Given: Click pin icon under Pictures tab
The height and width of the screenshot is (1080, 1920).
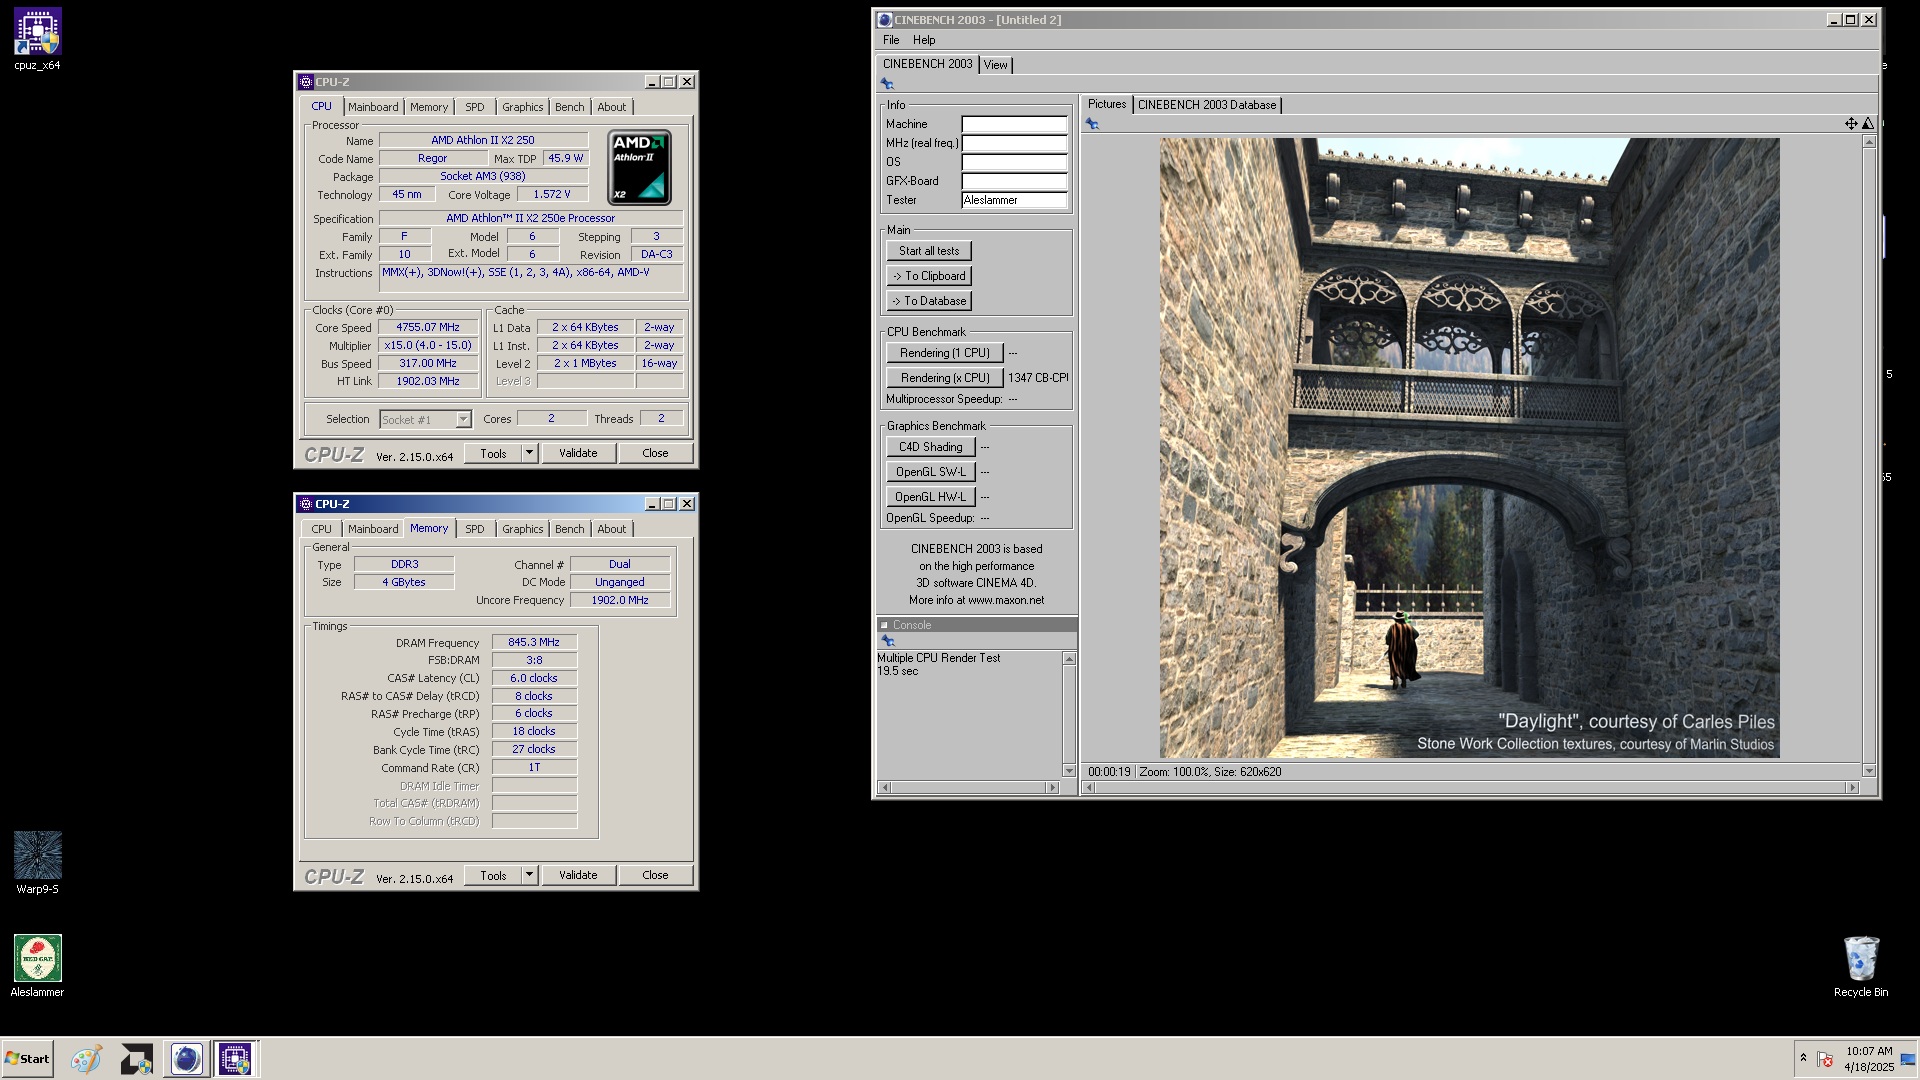Looking at the screenshot, I should point(1092,124).
